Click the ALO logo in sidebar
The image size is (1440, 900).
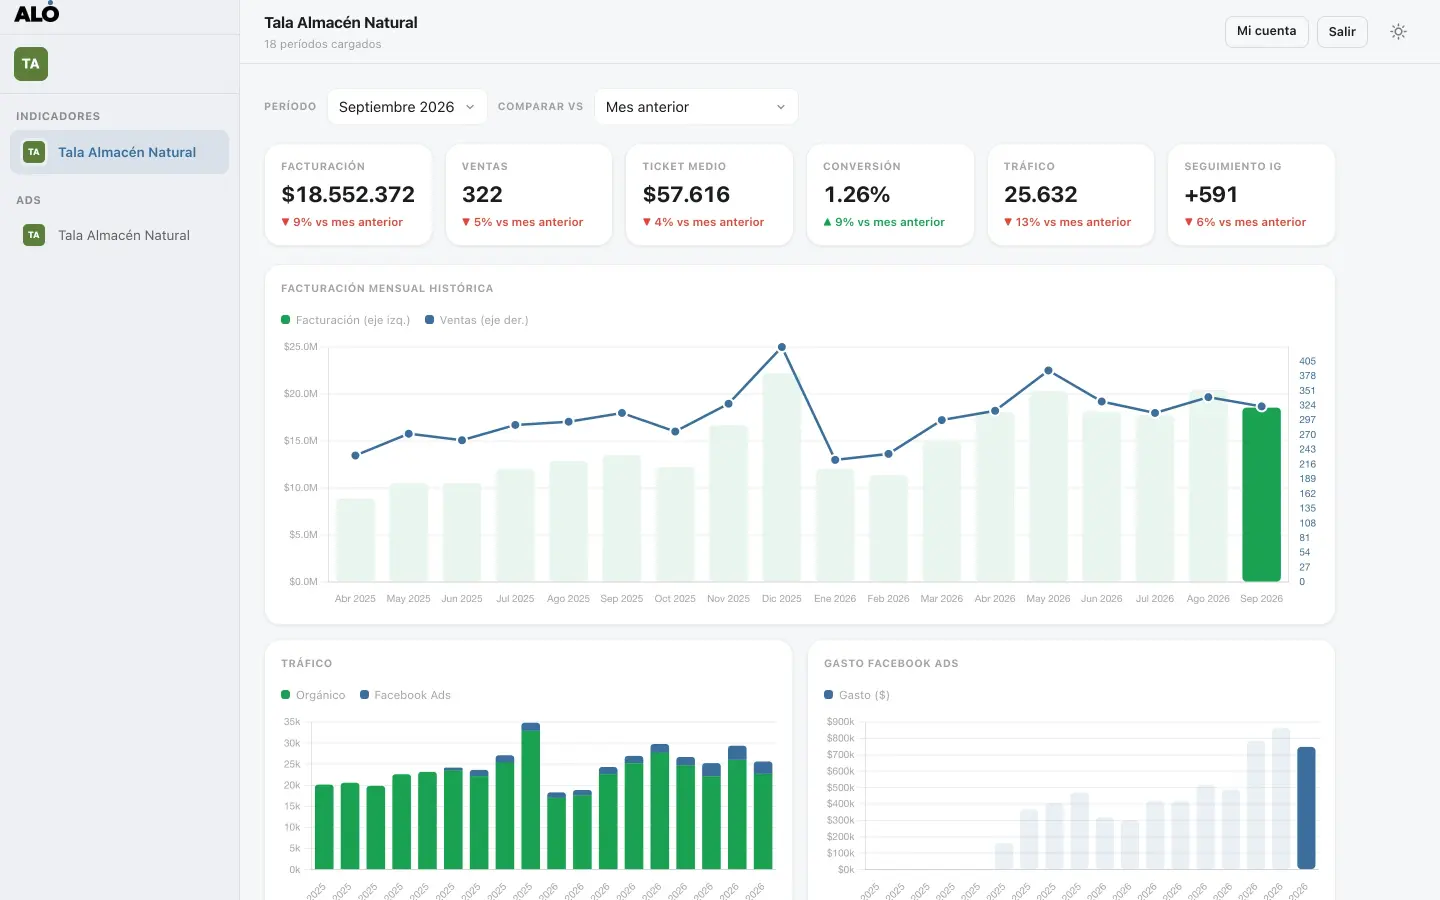click(x=36, y=13)
